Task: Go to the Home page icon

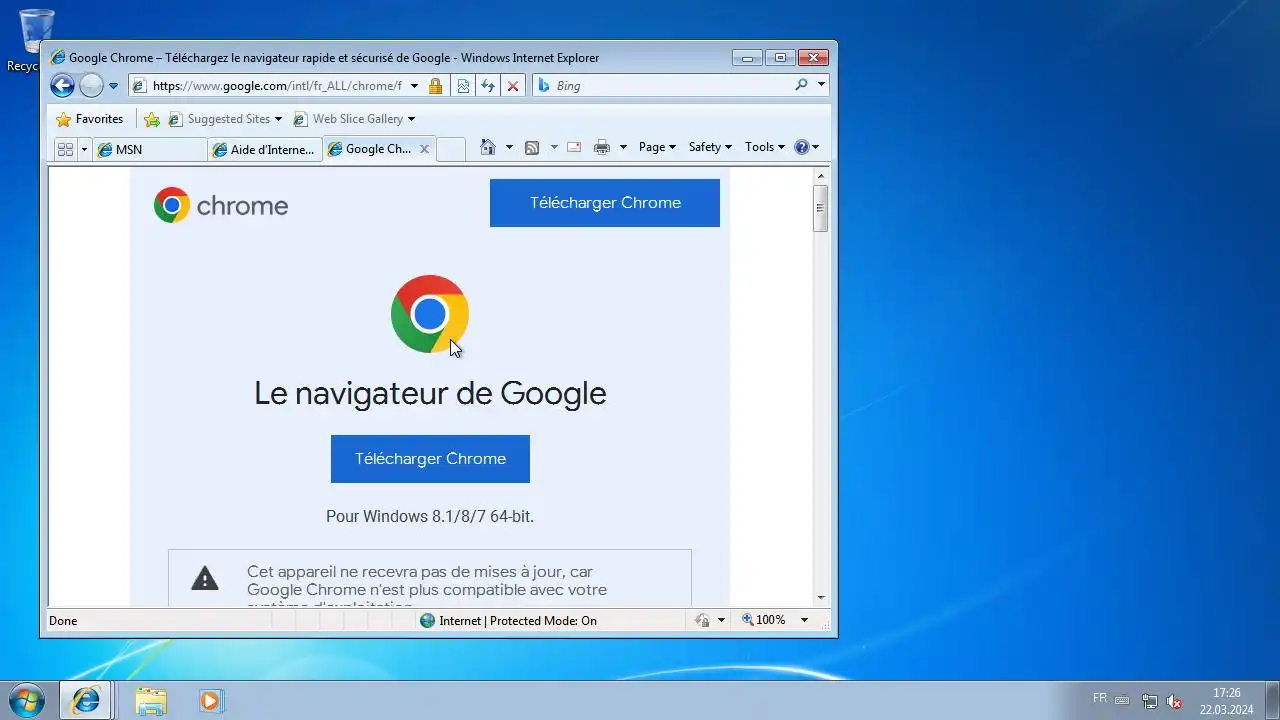Action: (x=487, y=147)
